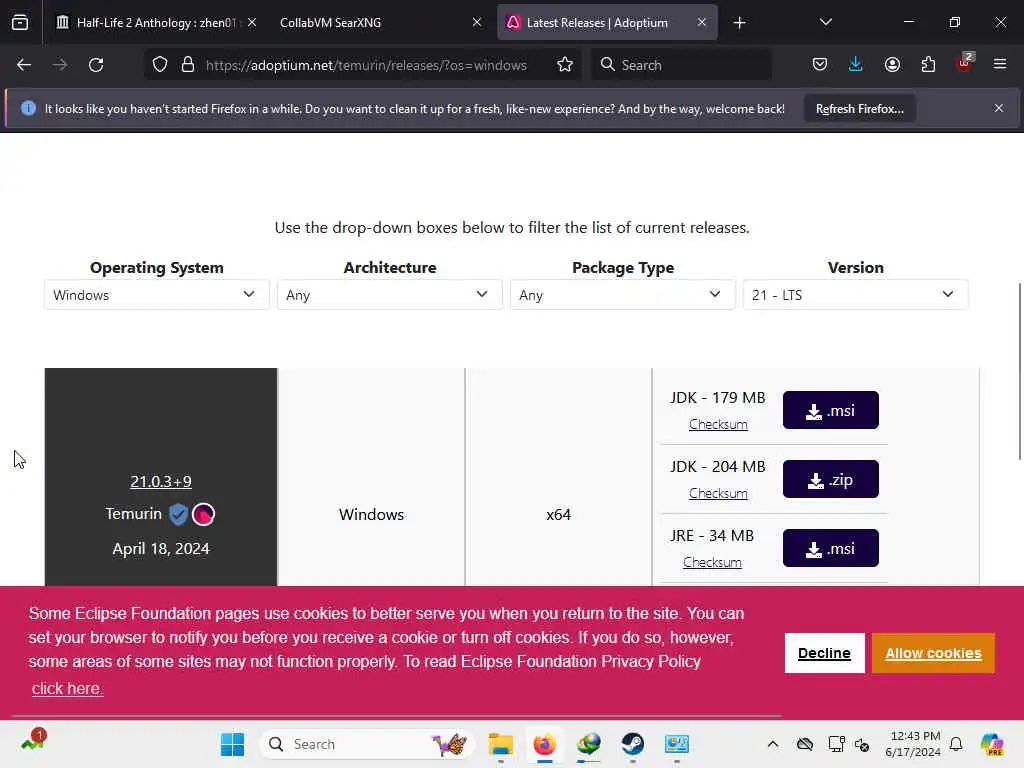Image resolution: width=1024 pixels, height=768 pixels.
Task: Open Extensions puzzle icon
Action: point(928,65)
